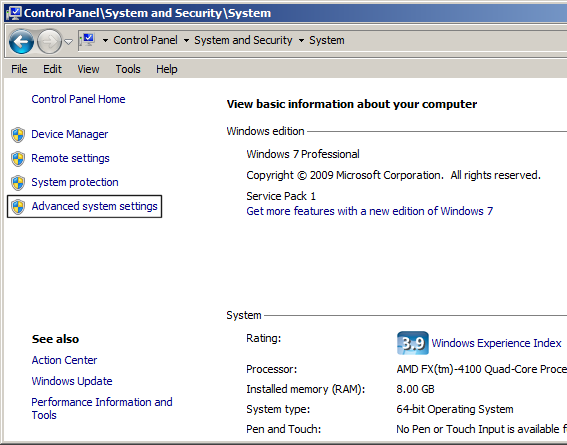Open Advanced system settings link
This screenshot has height=445, width=567.
(95, 206)
